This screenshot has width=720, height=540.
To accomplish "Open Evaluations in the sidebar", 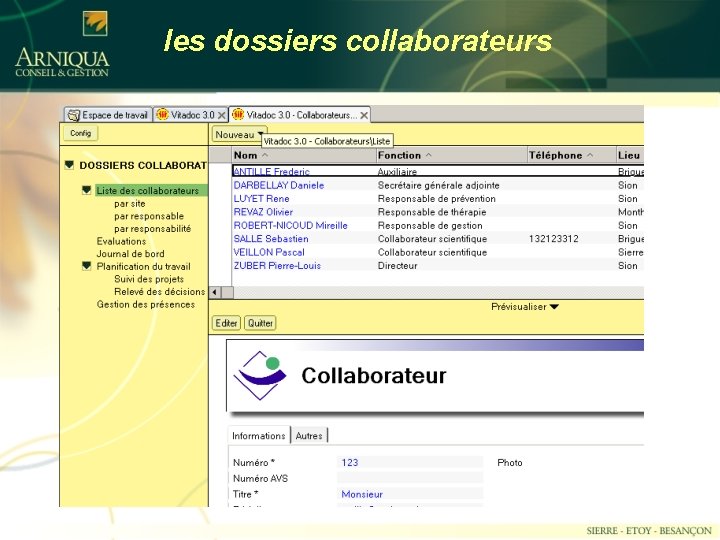I will click(x=121, y=241).
